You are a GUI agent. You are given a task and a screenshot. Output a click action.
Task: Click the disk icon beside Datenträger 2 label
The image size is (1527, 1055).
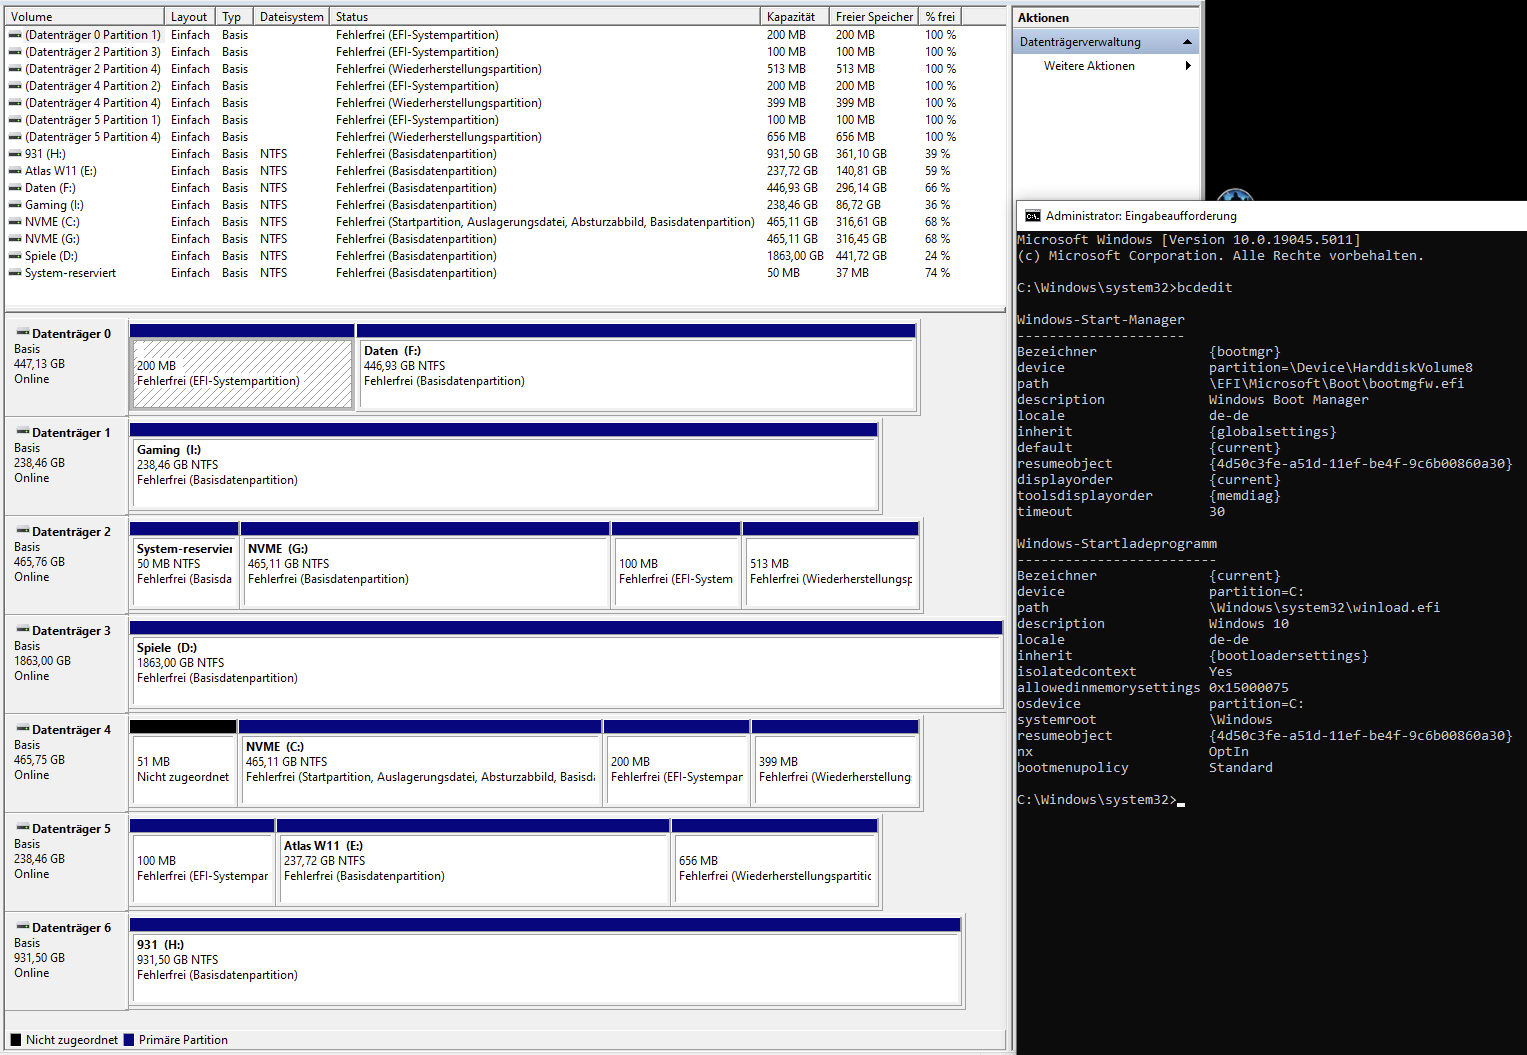coord(22,530)
